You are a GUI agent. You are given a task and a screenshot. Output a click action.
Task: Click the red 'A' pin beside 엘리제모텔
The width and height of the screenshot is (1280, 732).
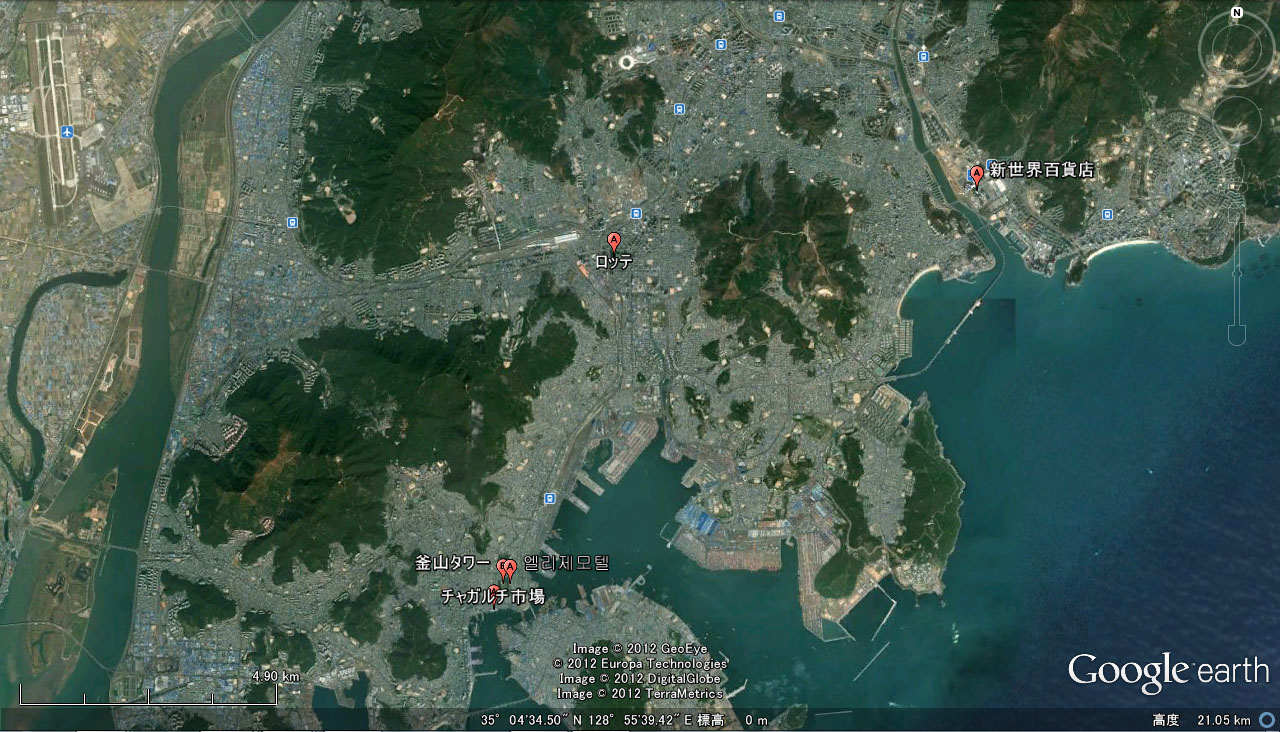pos(509,569)
